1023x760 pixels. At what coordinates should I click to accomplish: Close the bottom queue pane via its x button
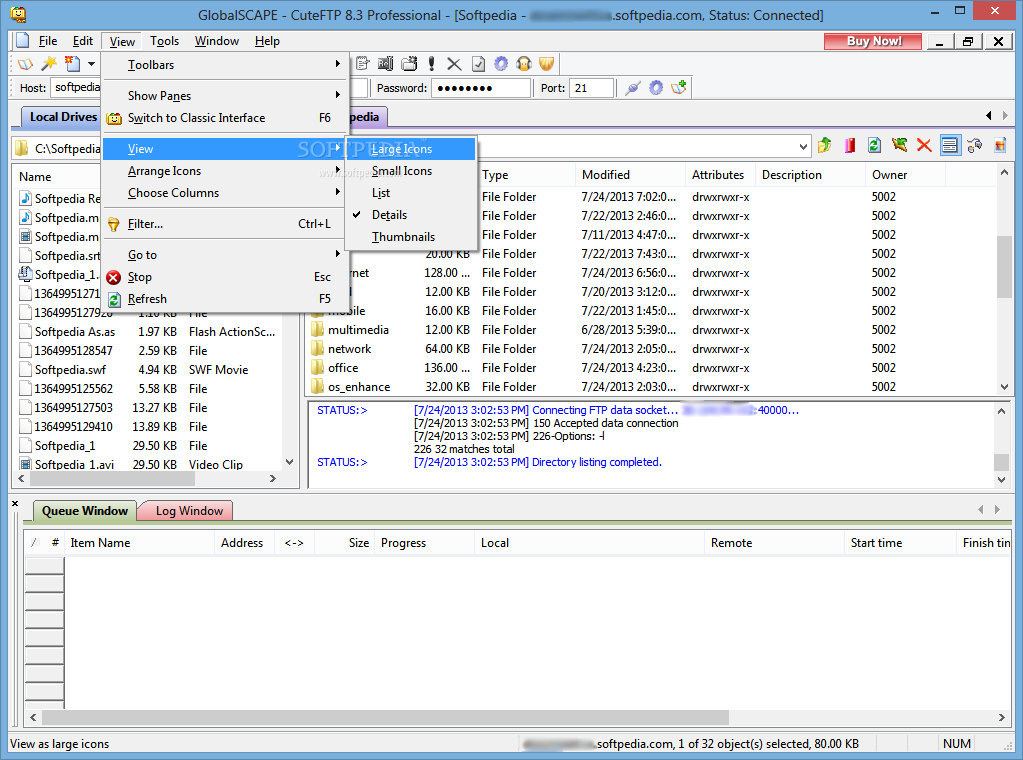click(15, 504)
